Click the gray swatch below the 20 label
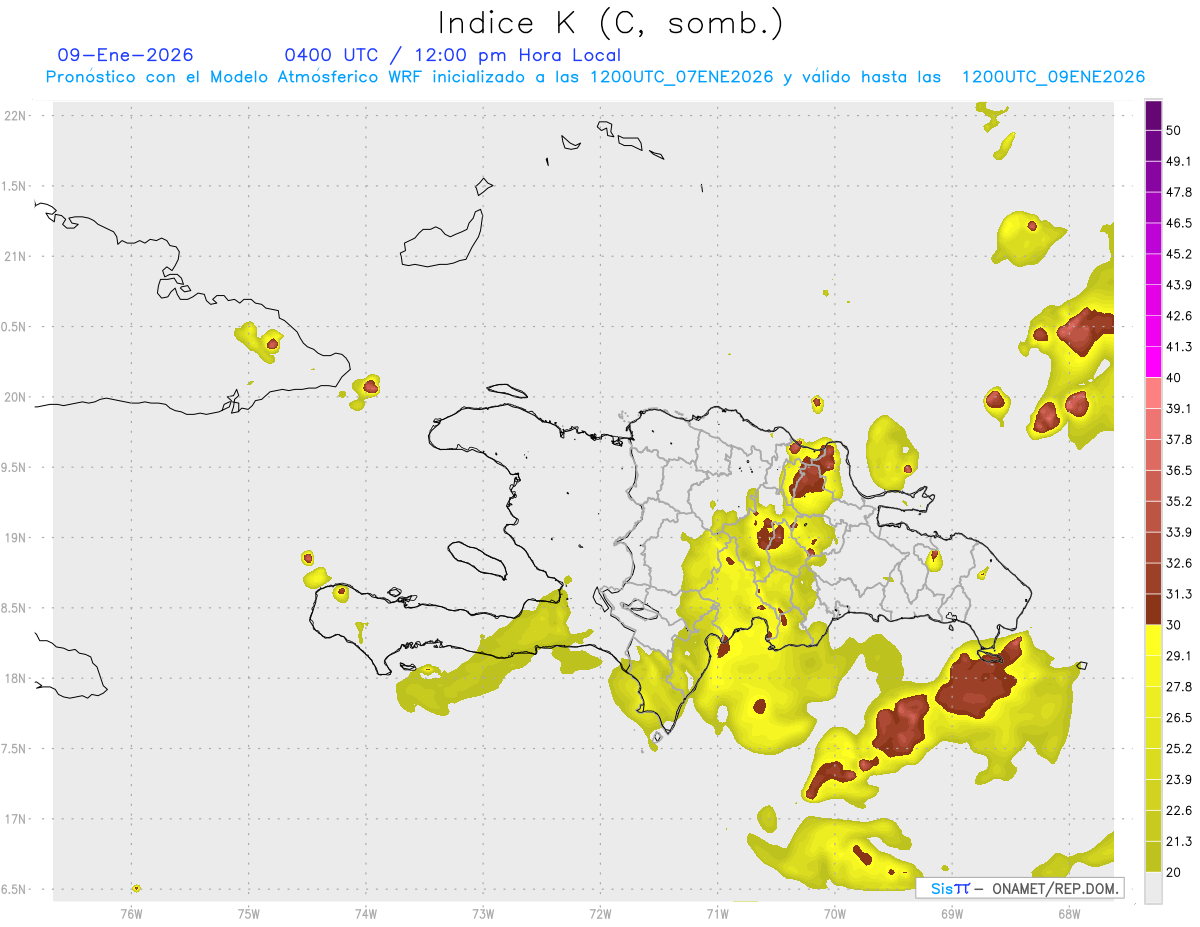 coord(1153,888)
